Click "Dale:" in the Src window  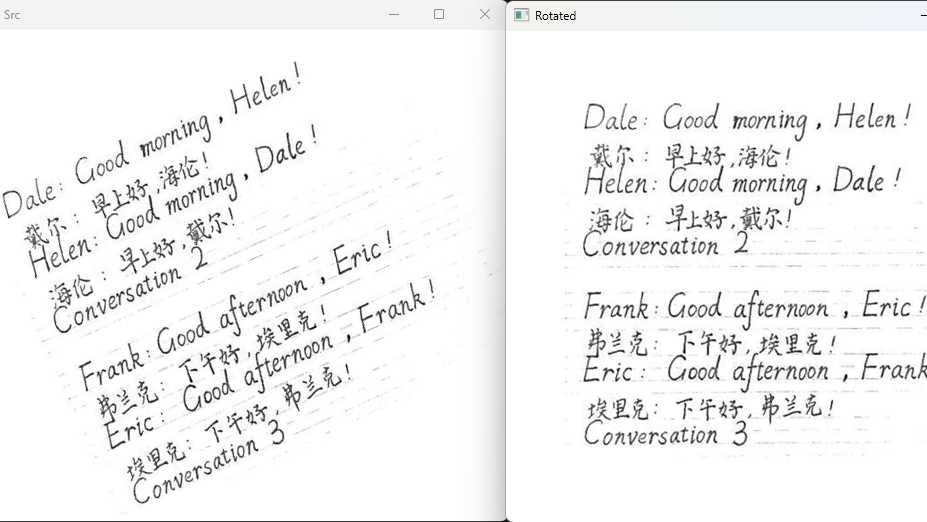(x=33, y=197)
